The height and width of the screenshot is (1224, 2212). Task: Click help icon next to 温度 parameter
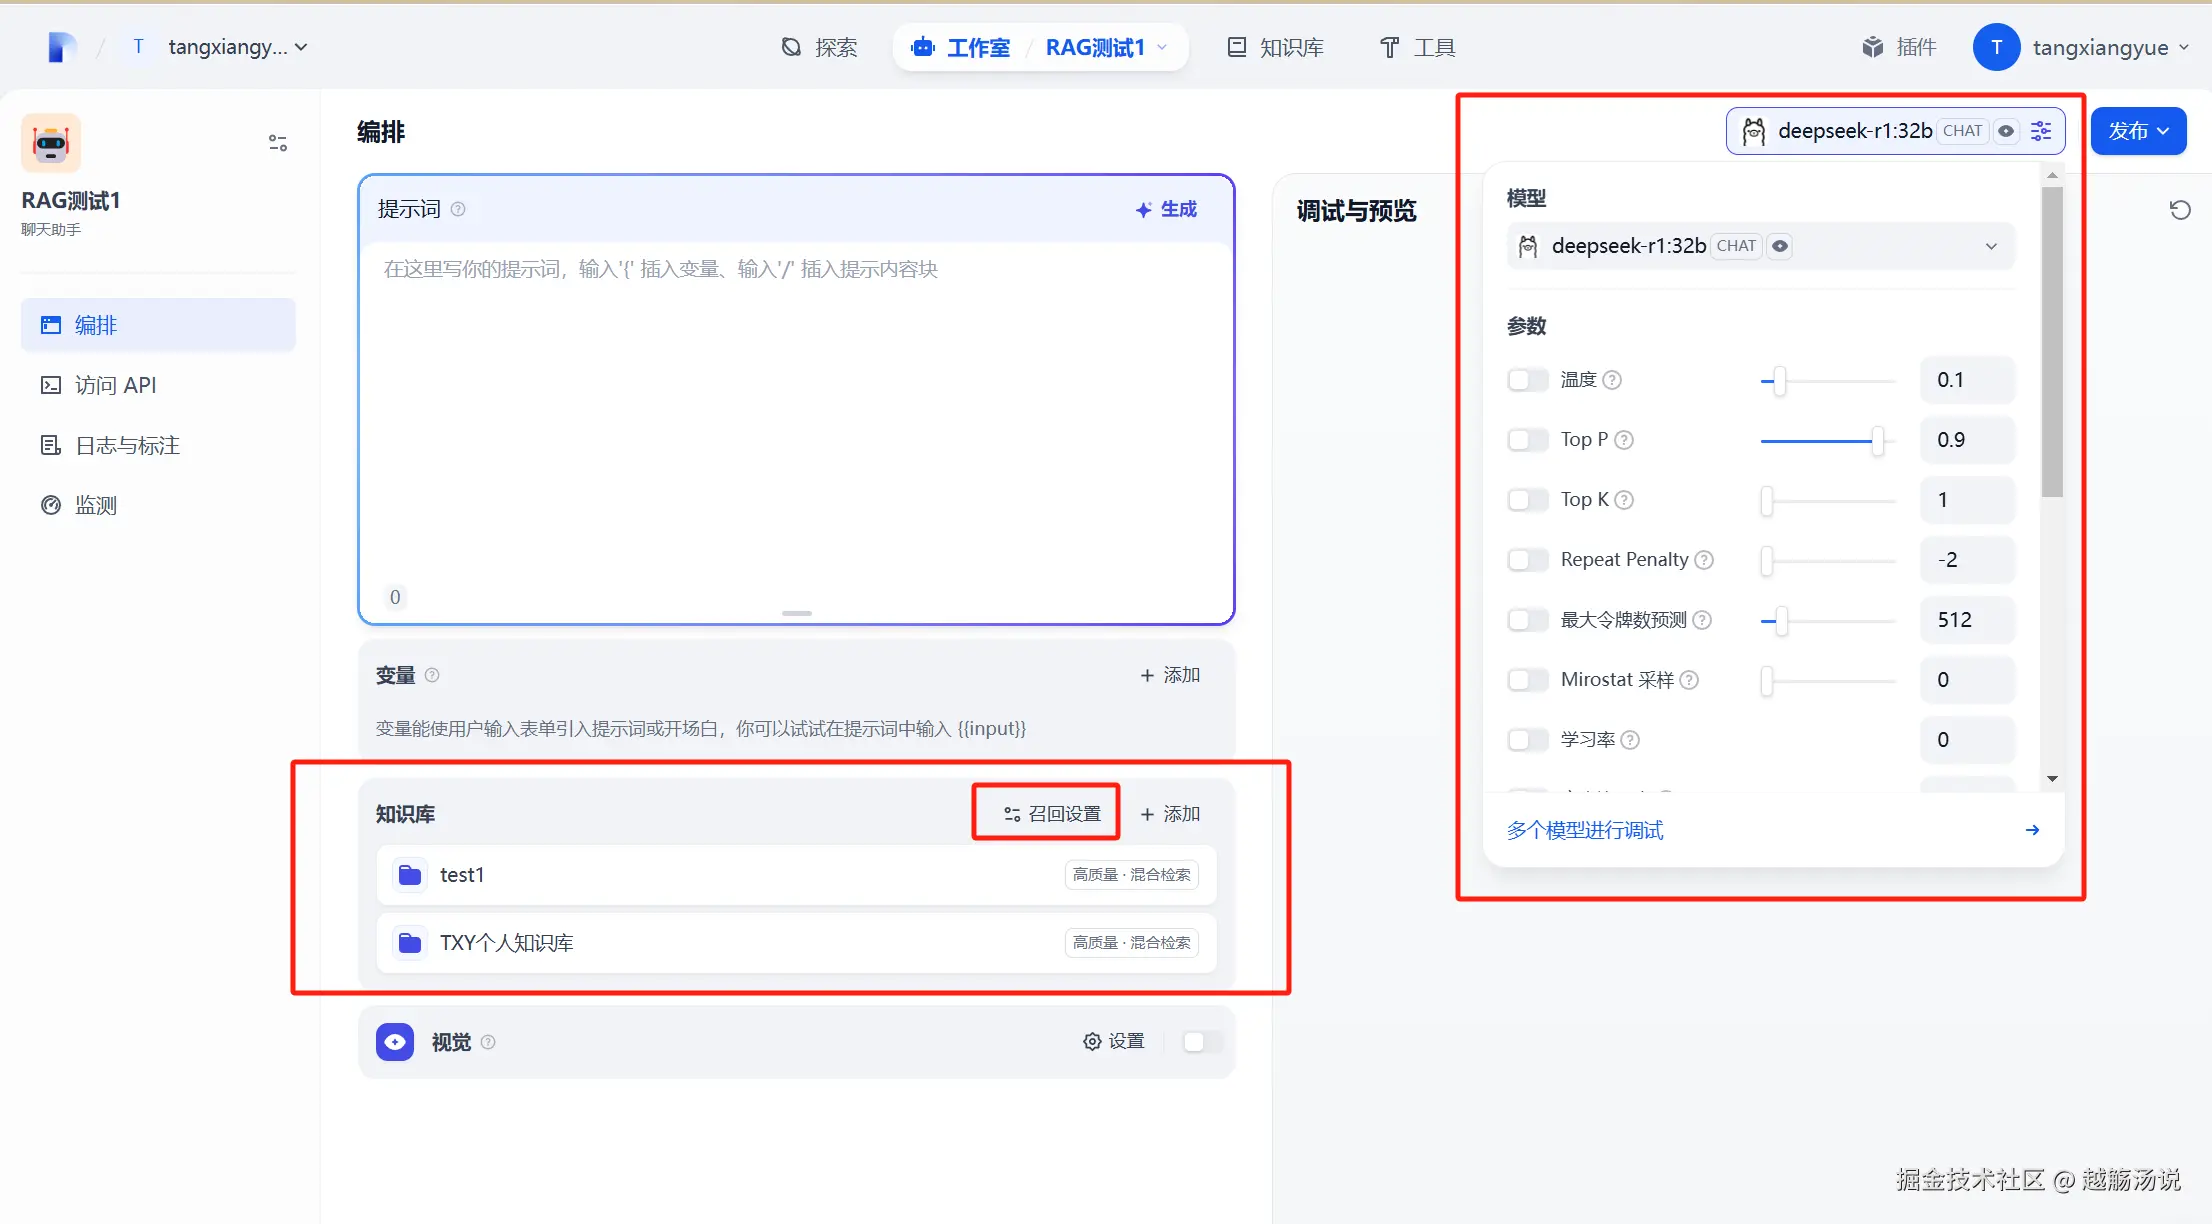pos(1612,380)
